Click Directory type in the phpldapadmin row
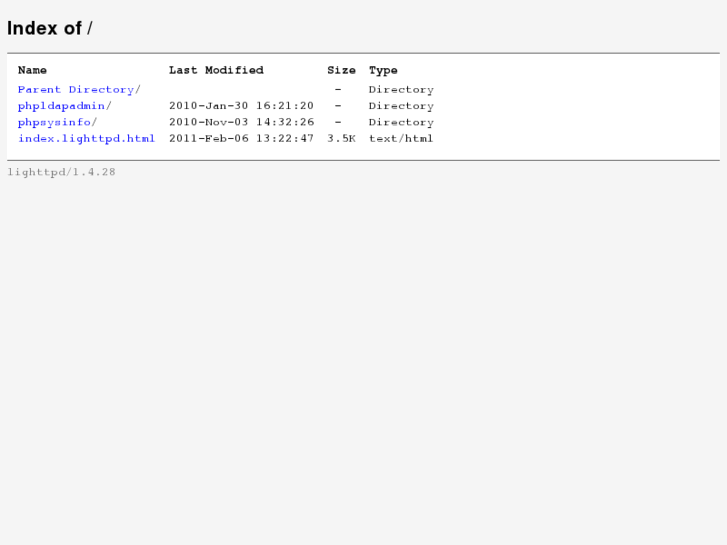 tap(401, 106)
